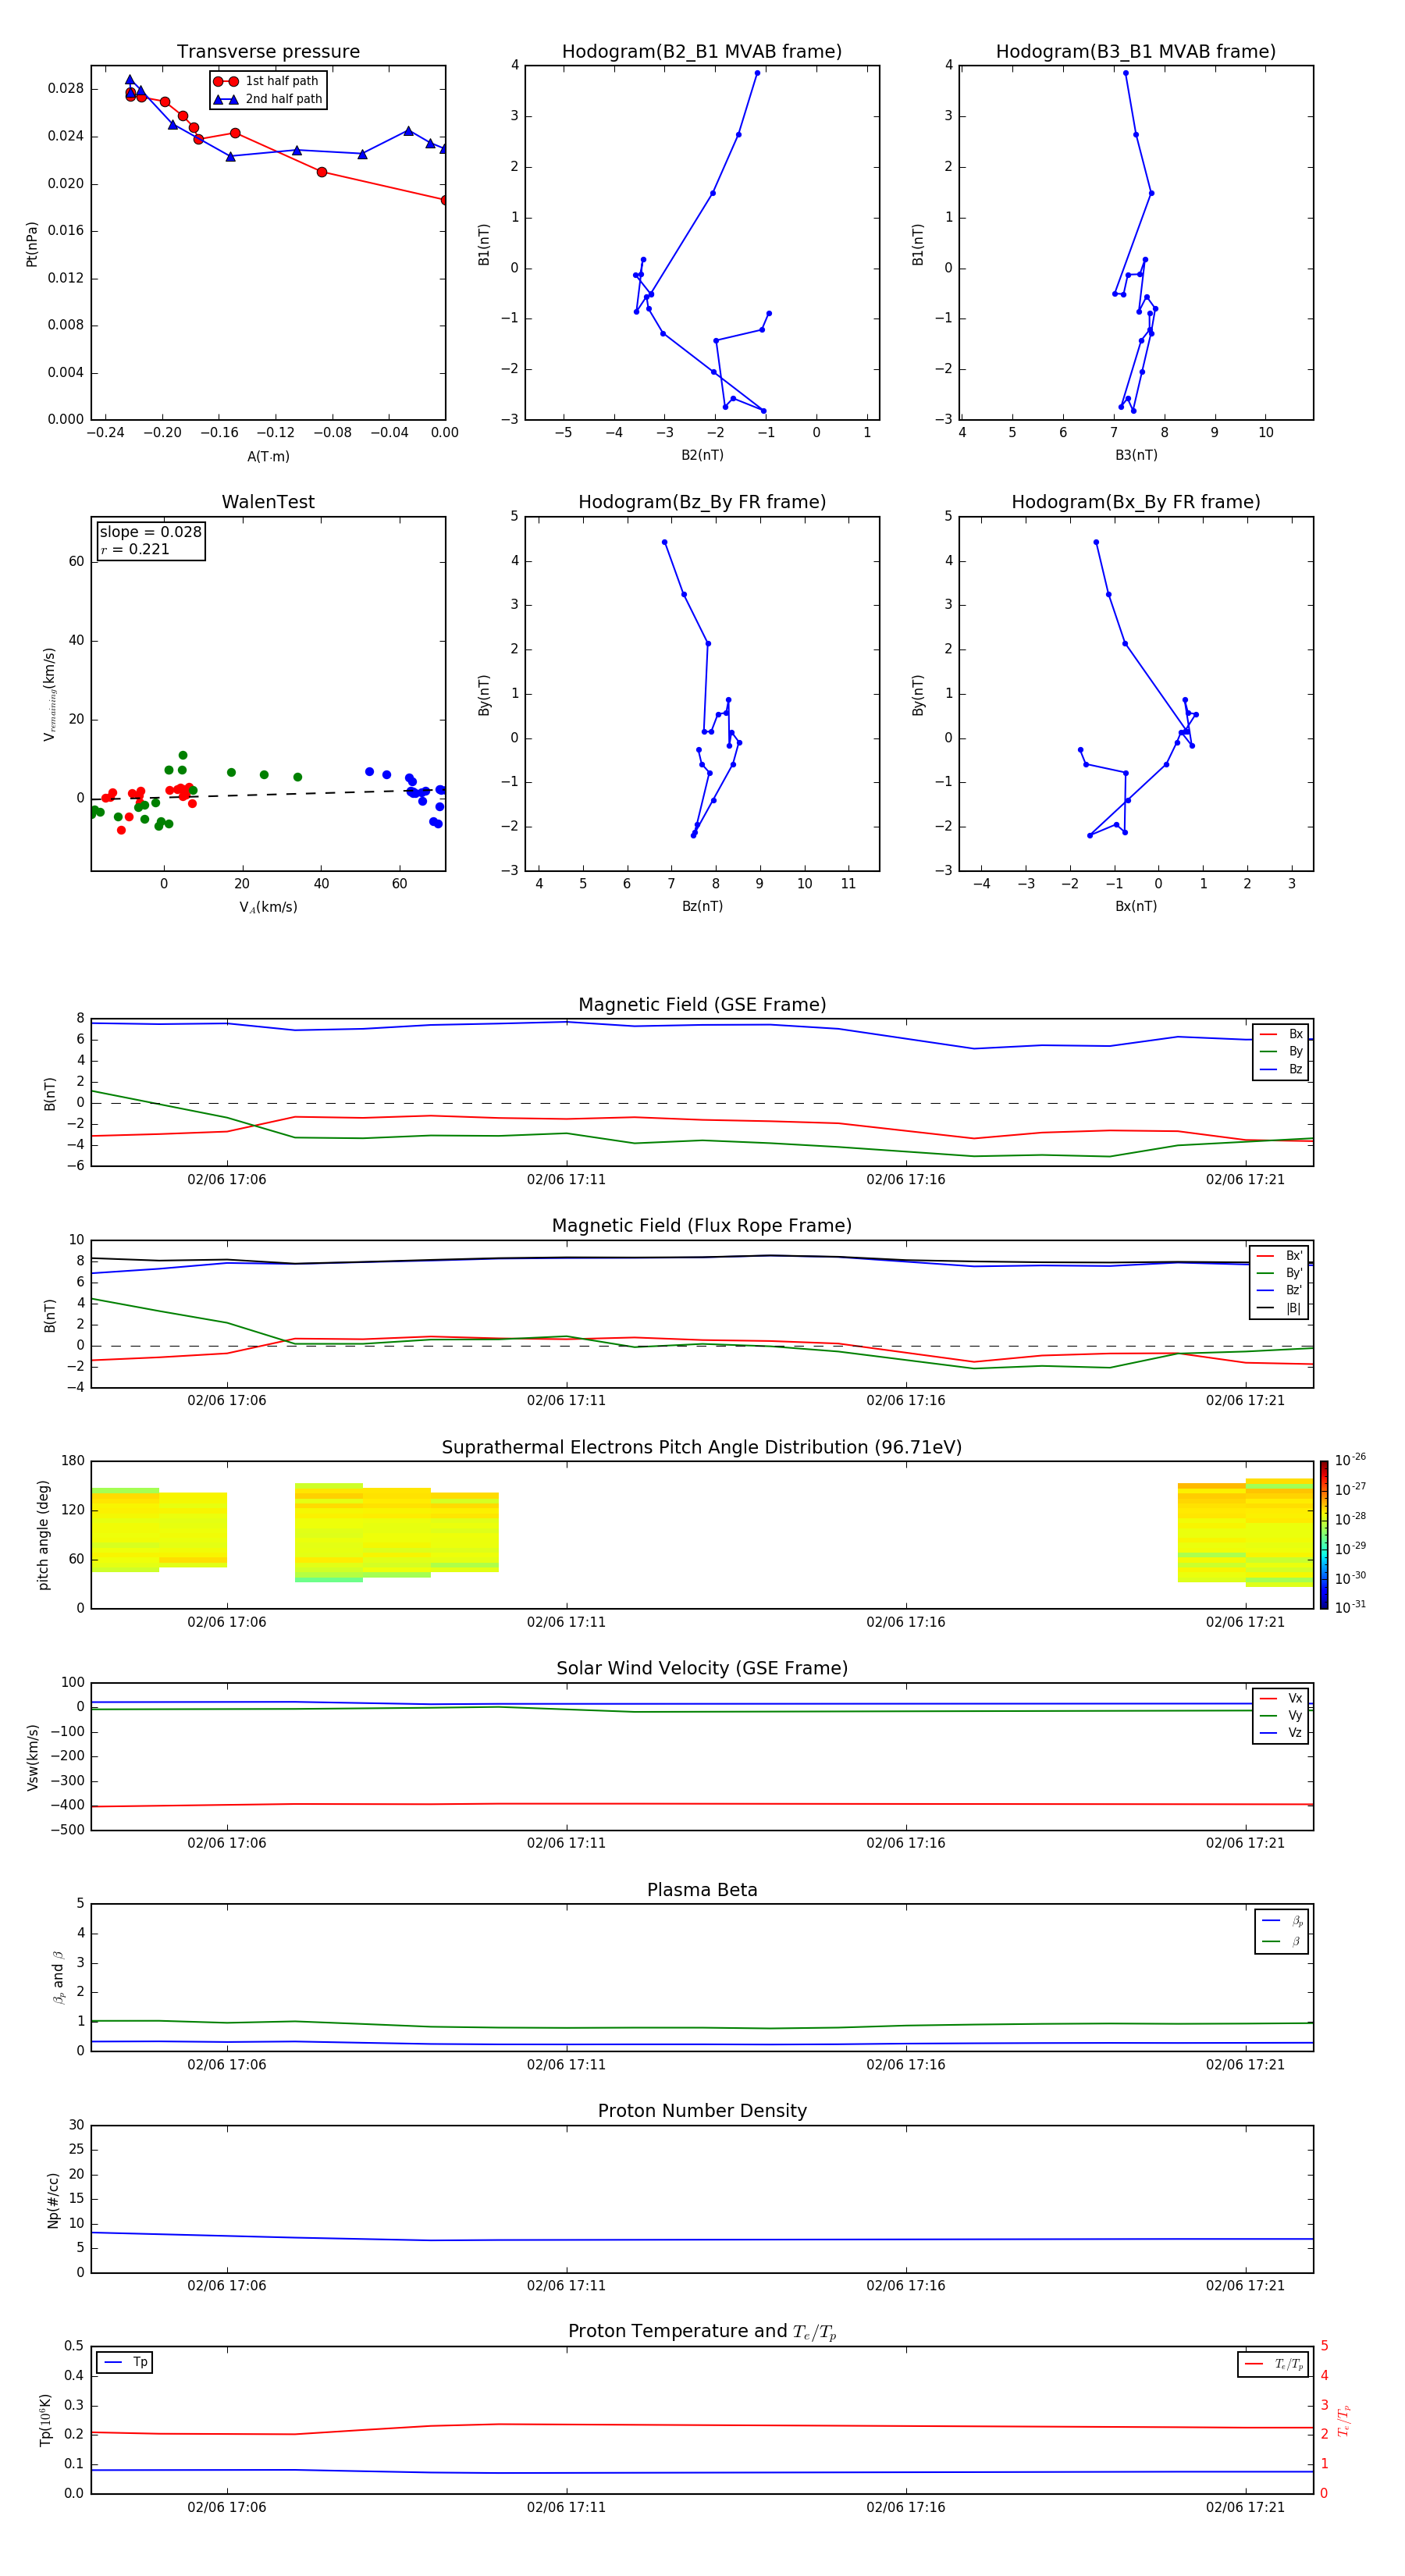Click the 'WalenTest' plot title
The width and height of the screenshot is (1405, 2576).
[x=268, y=502]
